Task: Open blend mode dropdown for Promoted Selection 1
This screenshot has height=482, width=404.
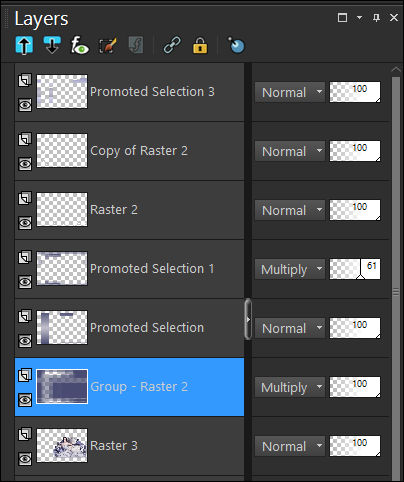Action: (x=290, y=269)
